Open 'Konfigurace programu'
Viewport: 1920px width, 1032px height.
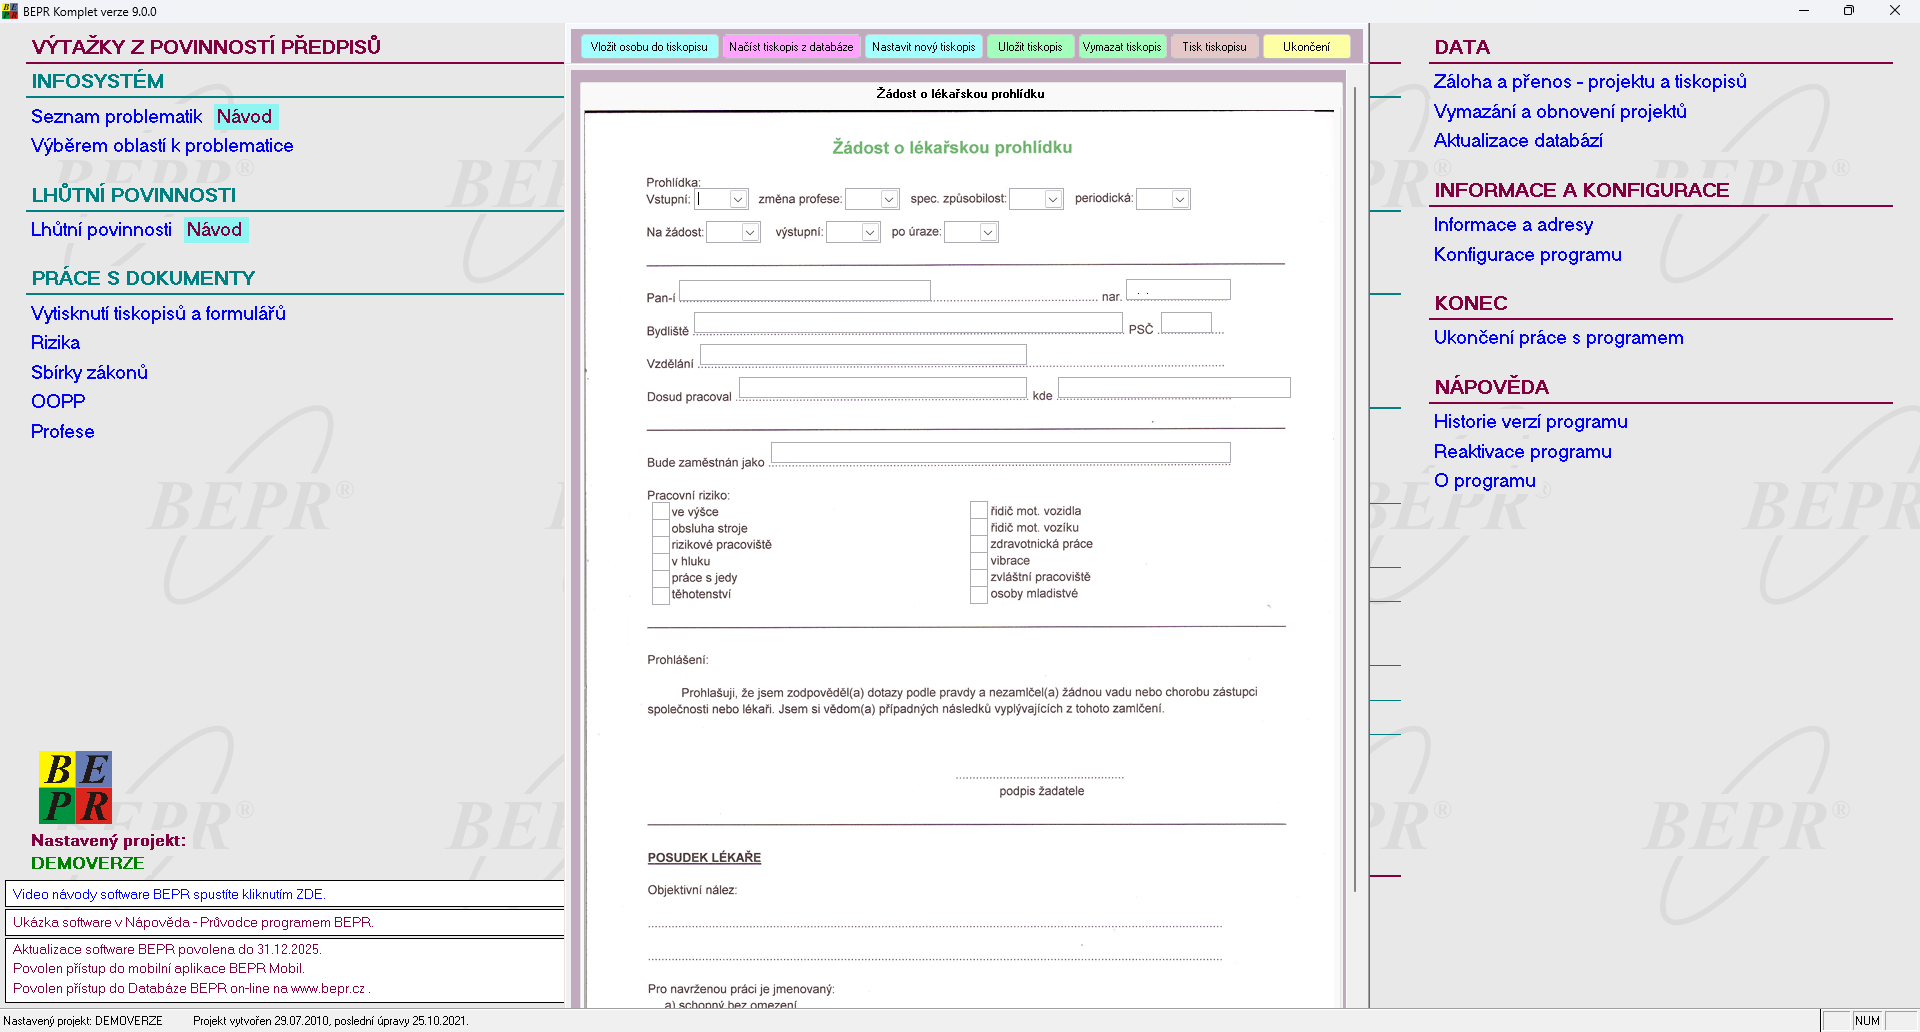tap(1528, 254)
